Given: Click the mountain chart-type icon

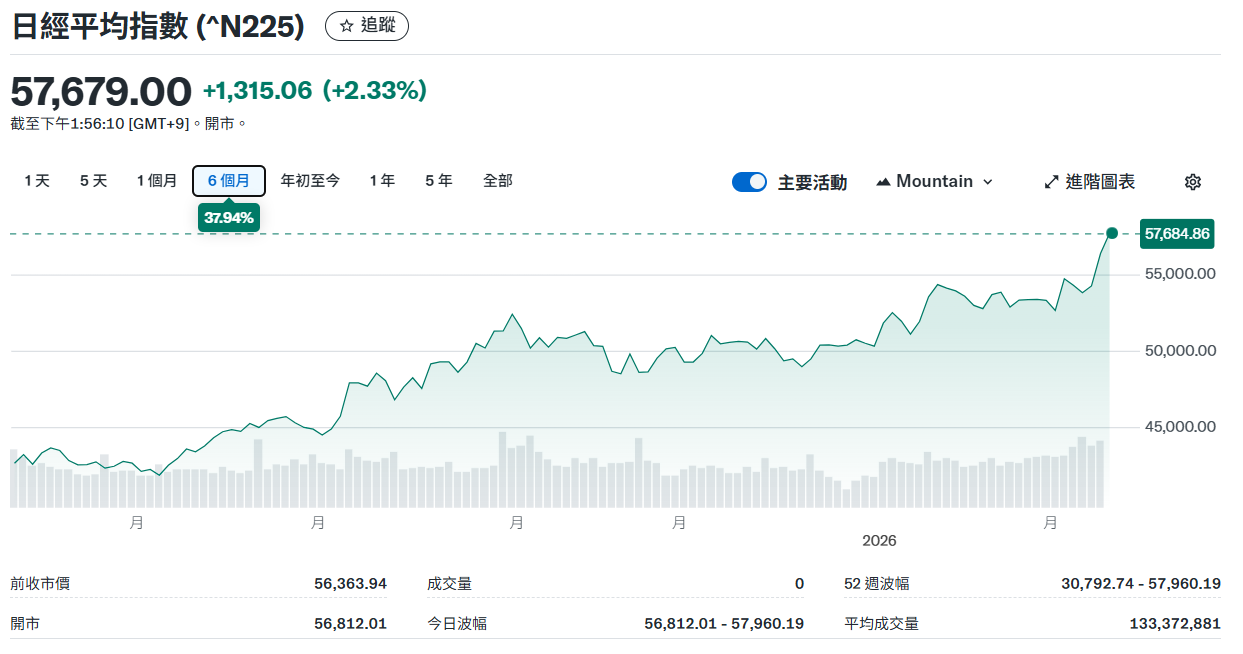Looking at the screenshot, I should click(883, 182).
